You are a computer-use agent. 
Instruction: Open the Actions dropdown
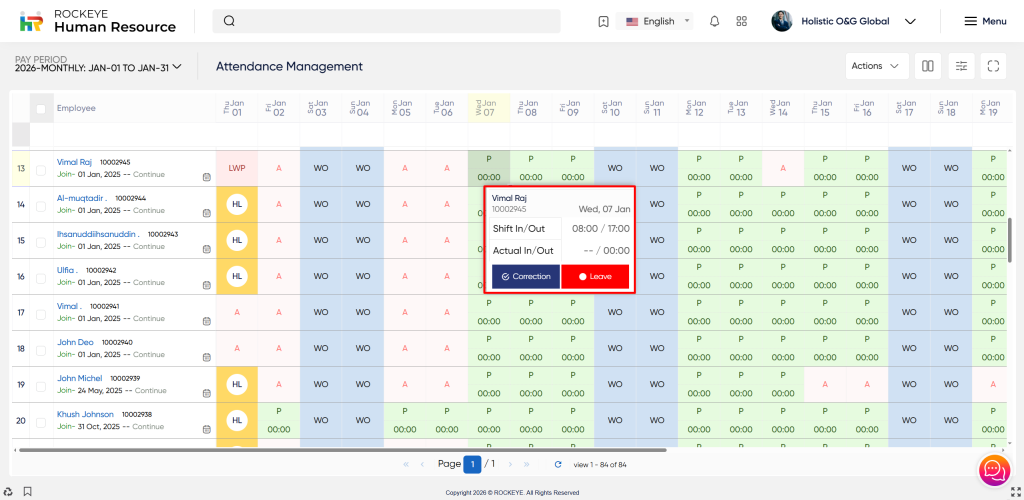click(x=876, y=66)
